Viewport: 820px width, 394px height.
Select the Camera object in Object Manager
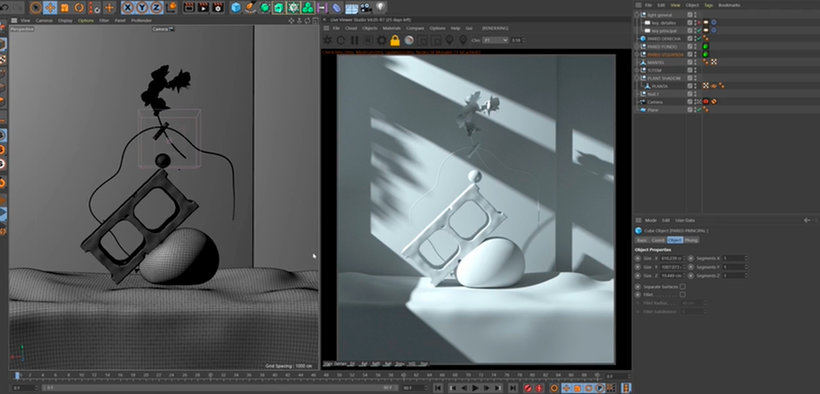[655, 102]
